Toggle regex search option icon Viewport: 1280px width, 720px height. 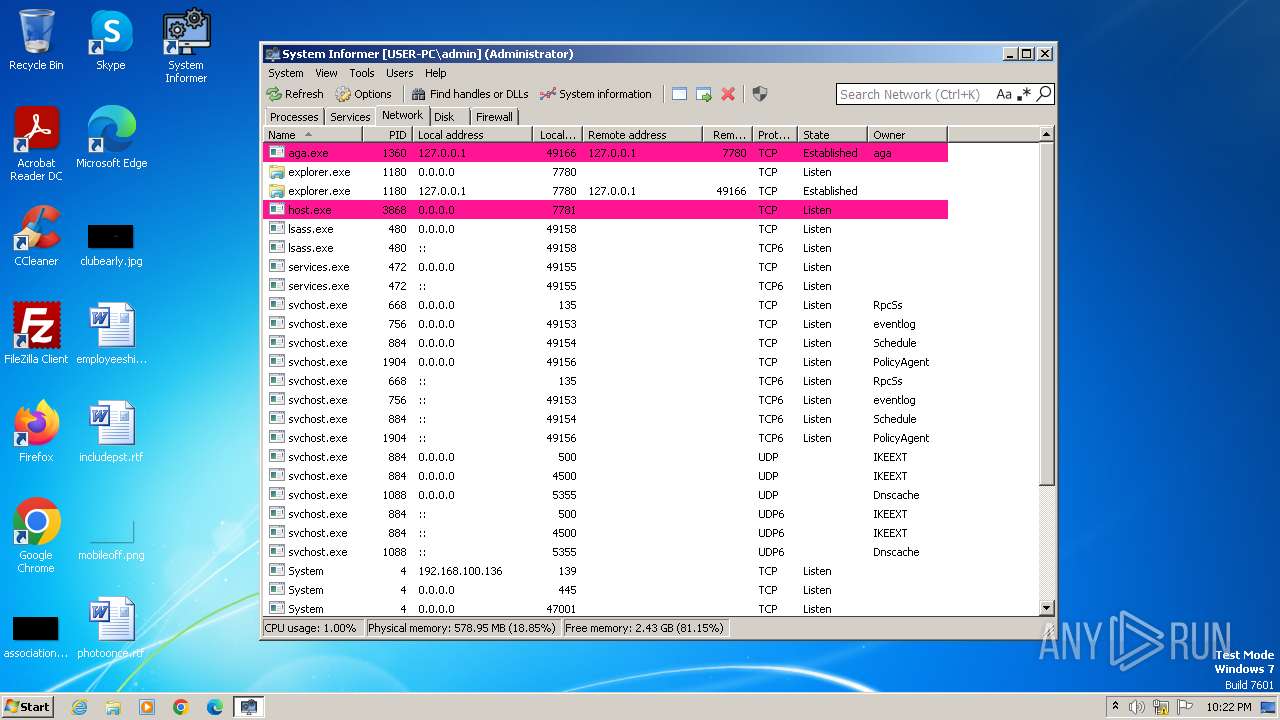pyautogui.click(x=1024, y=94)
